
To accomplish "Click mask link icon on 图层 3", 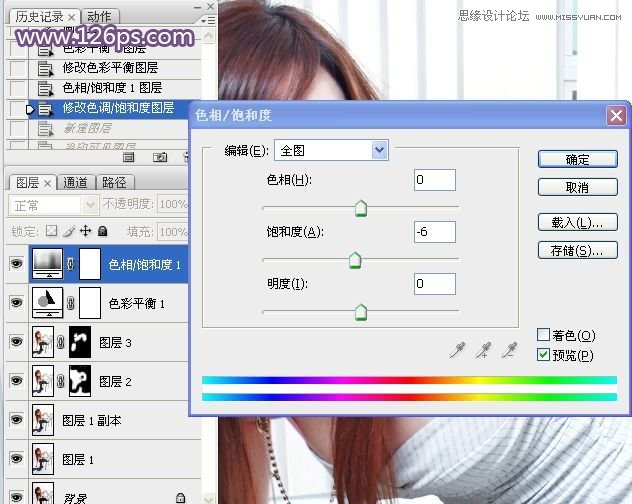I will [x=60, y=342].
